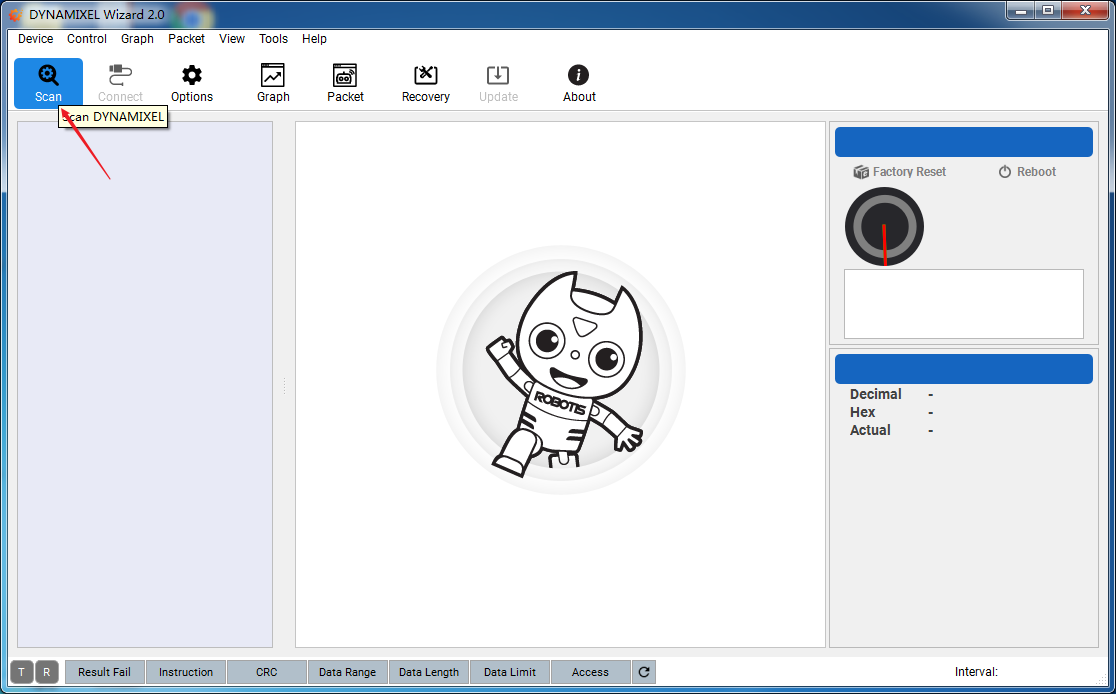The height and width of the screenshot is (694, 1116).
Task: Open Options via the gear icon
Action: (191, 83)
